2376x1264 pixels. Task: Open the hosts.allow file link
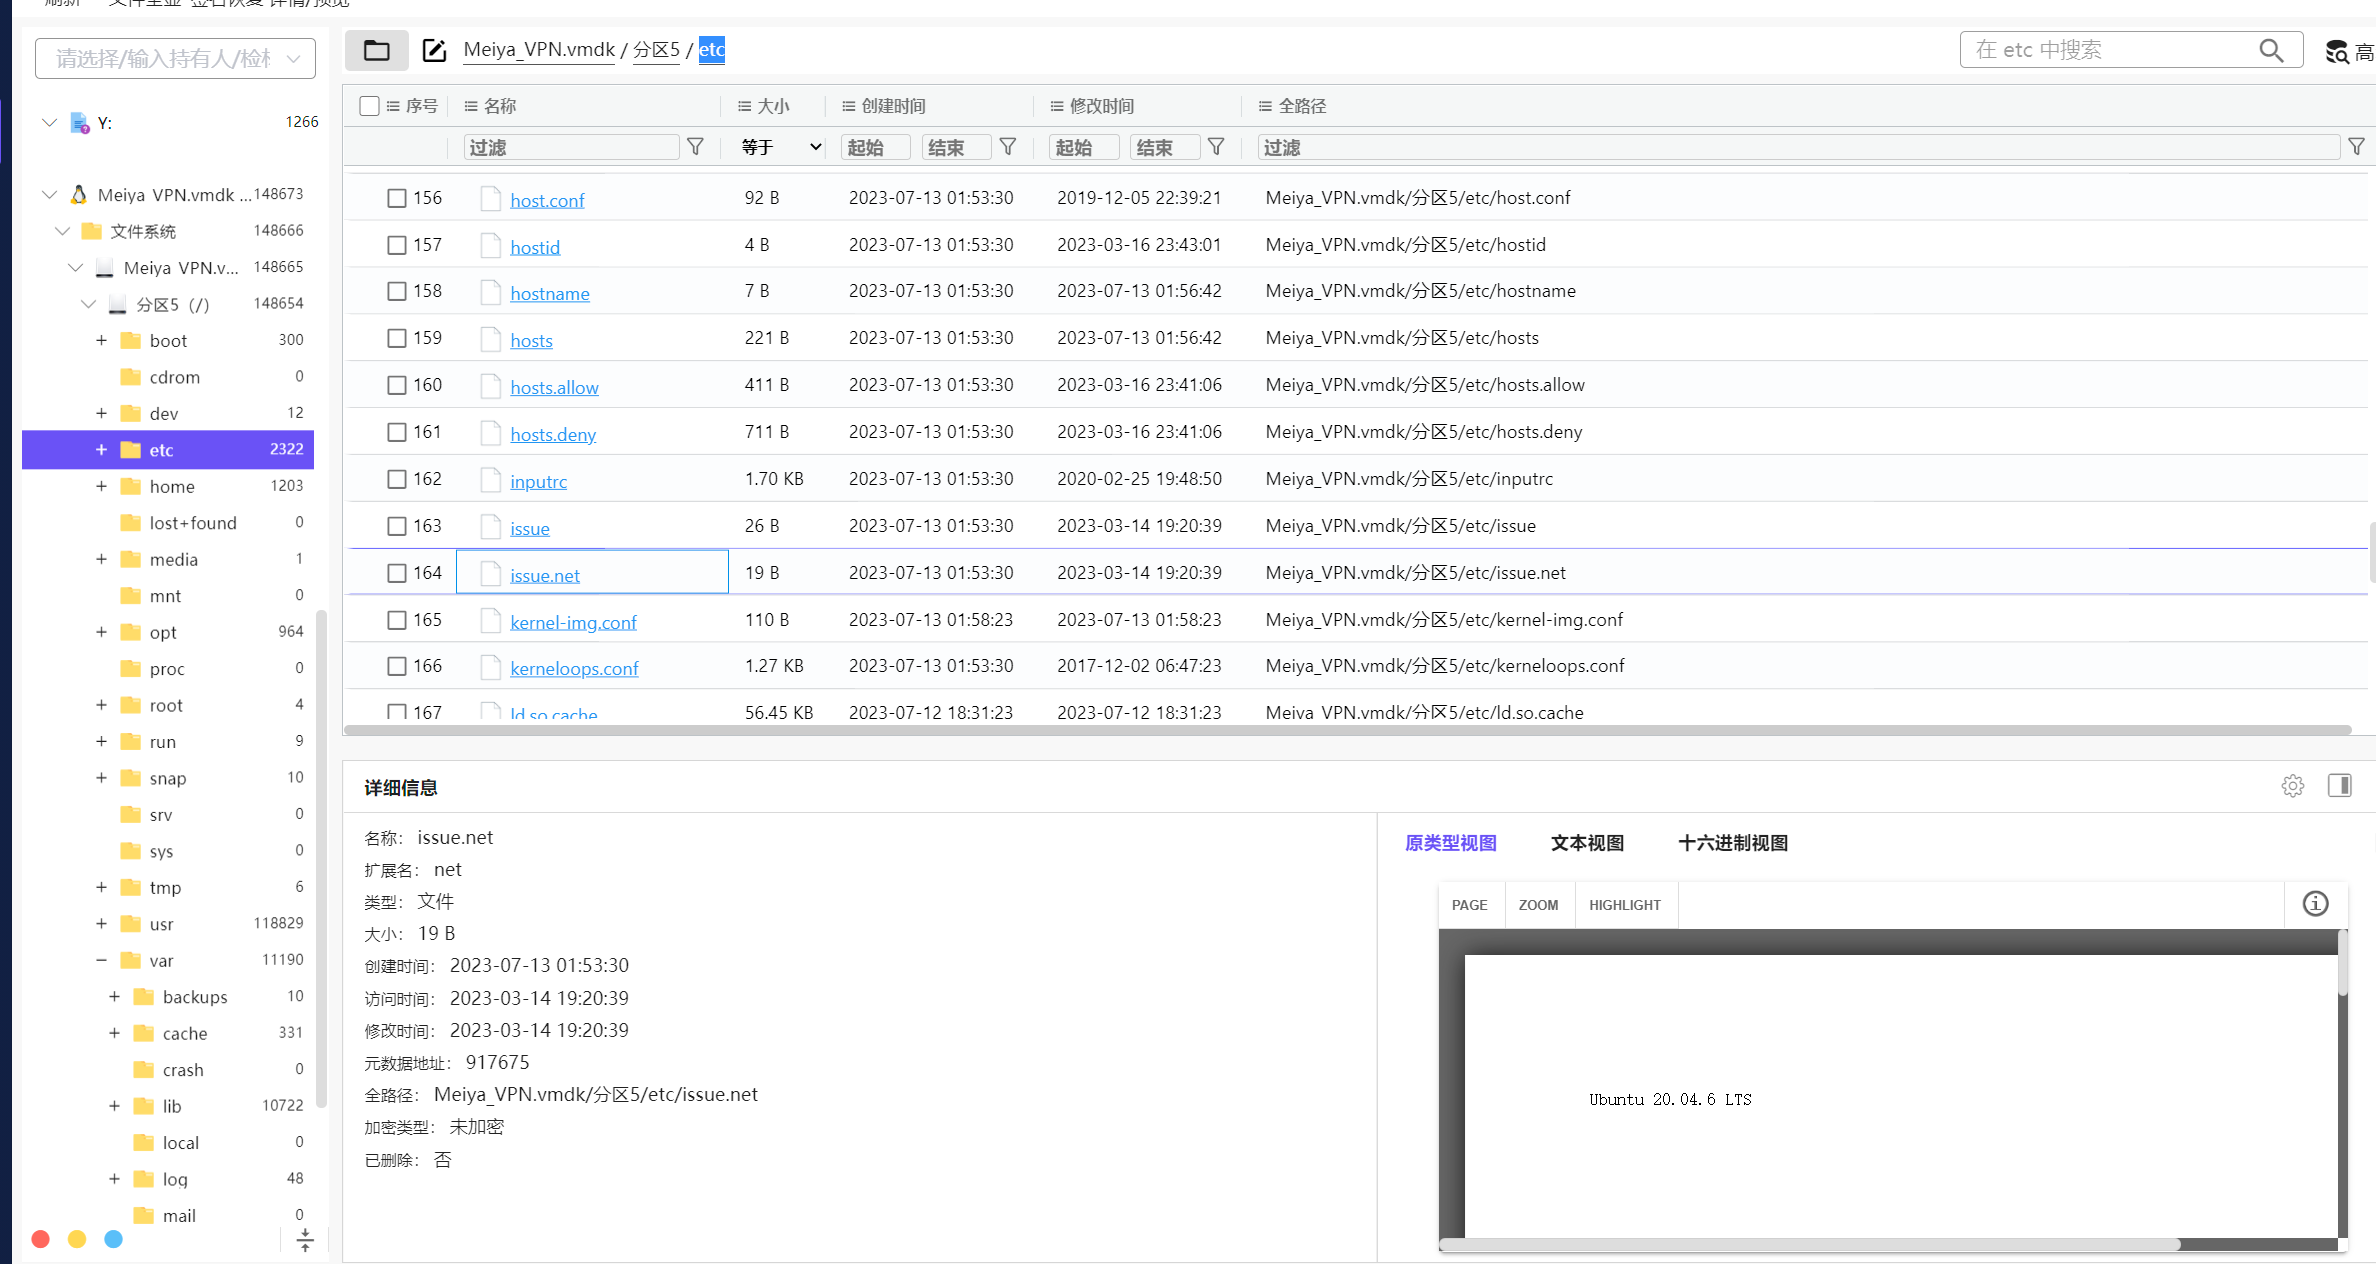point(554,387)
